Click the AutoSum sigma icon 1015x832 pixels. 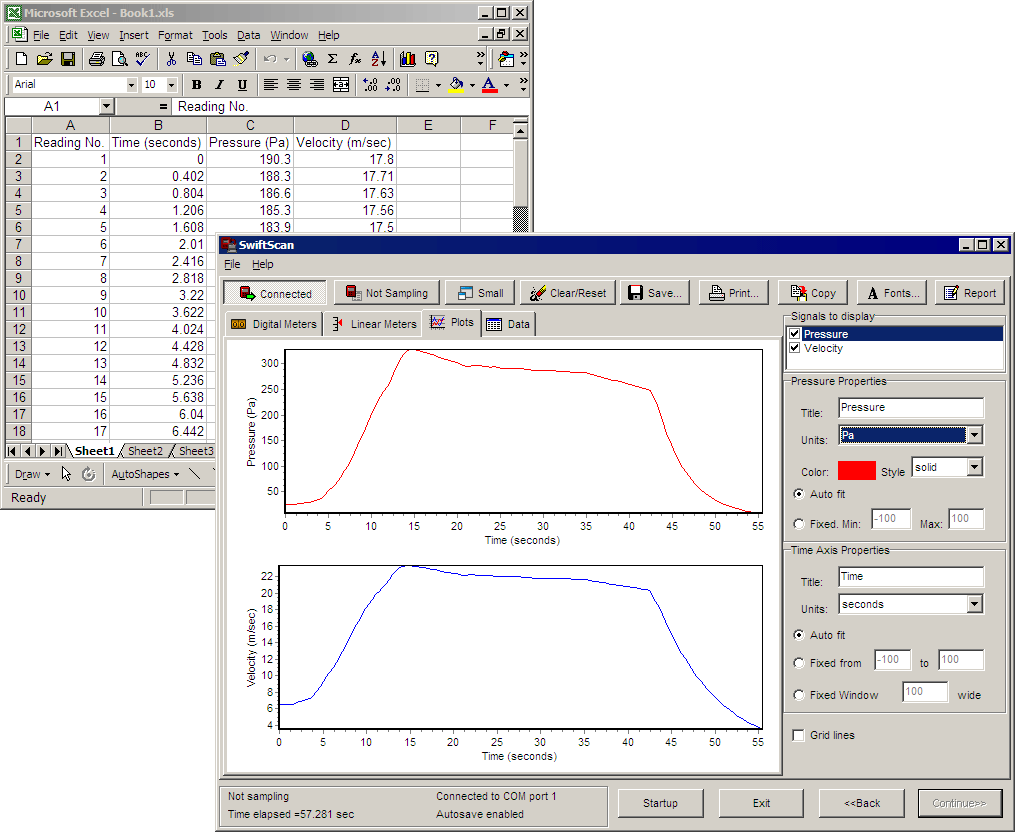(332, 59)
